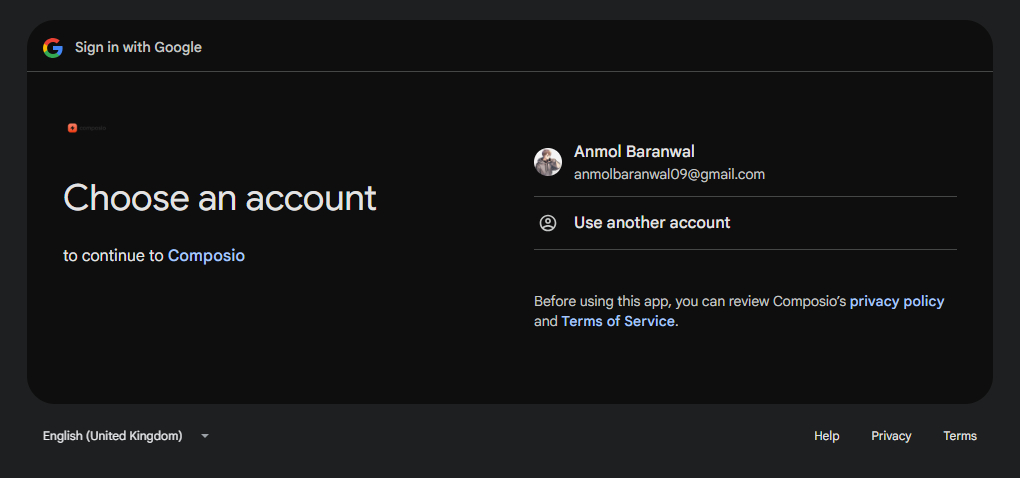Open the Privacy footer link

(x=891, y=436)
